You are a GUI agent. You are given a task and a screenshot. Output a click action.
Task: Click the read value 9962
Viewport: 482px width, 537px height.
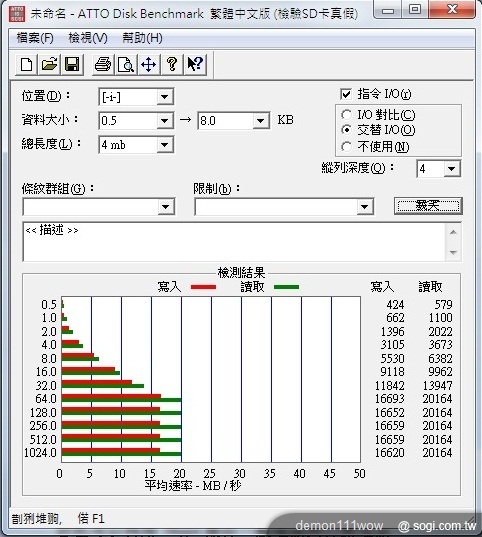440,372
